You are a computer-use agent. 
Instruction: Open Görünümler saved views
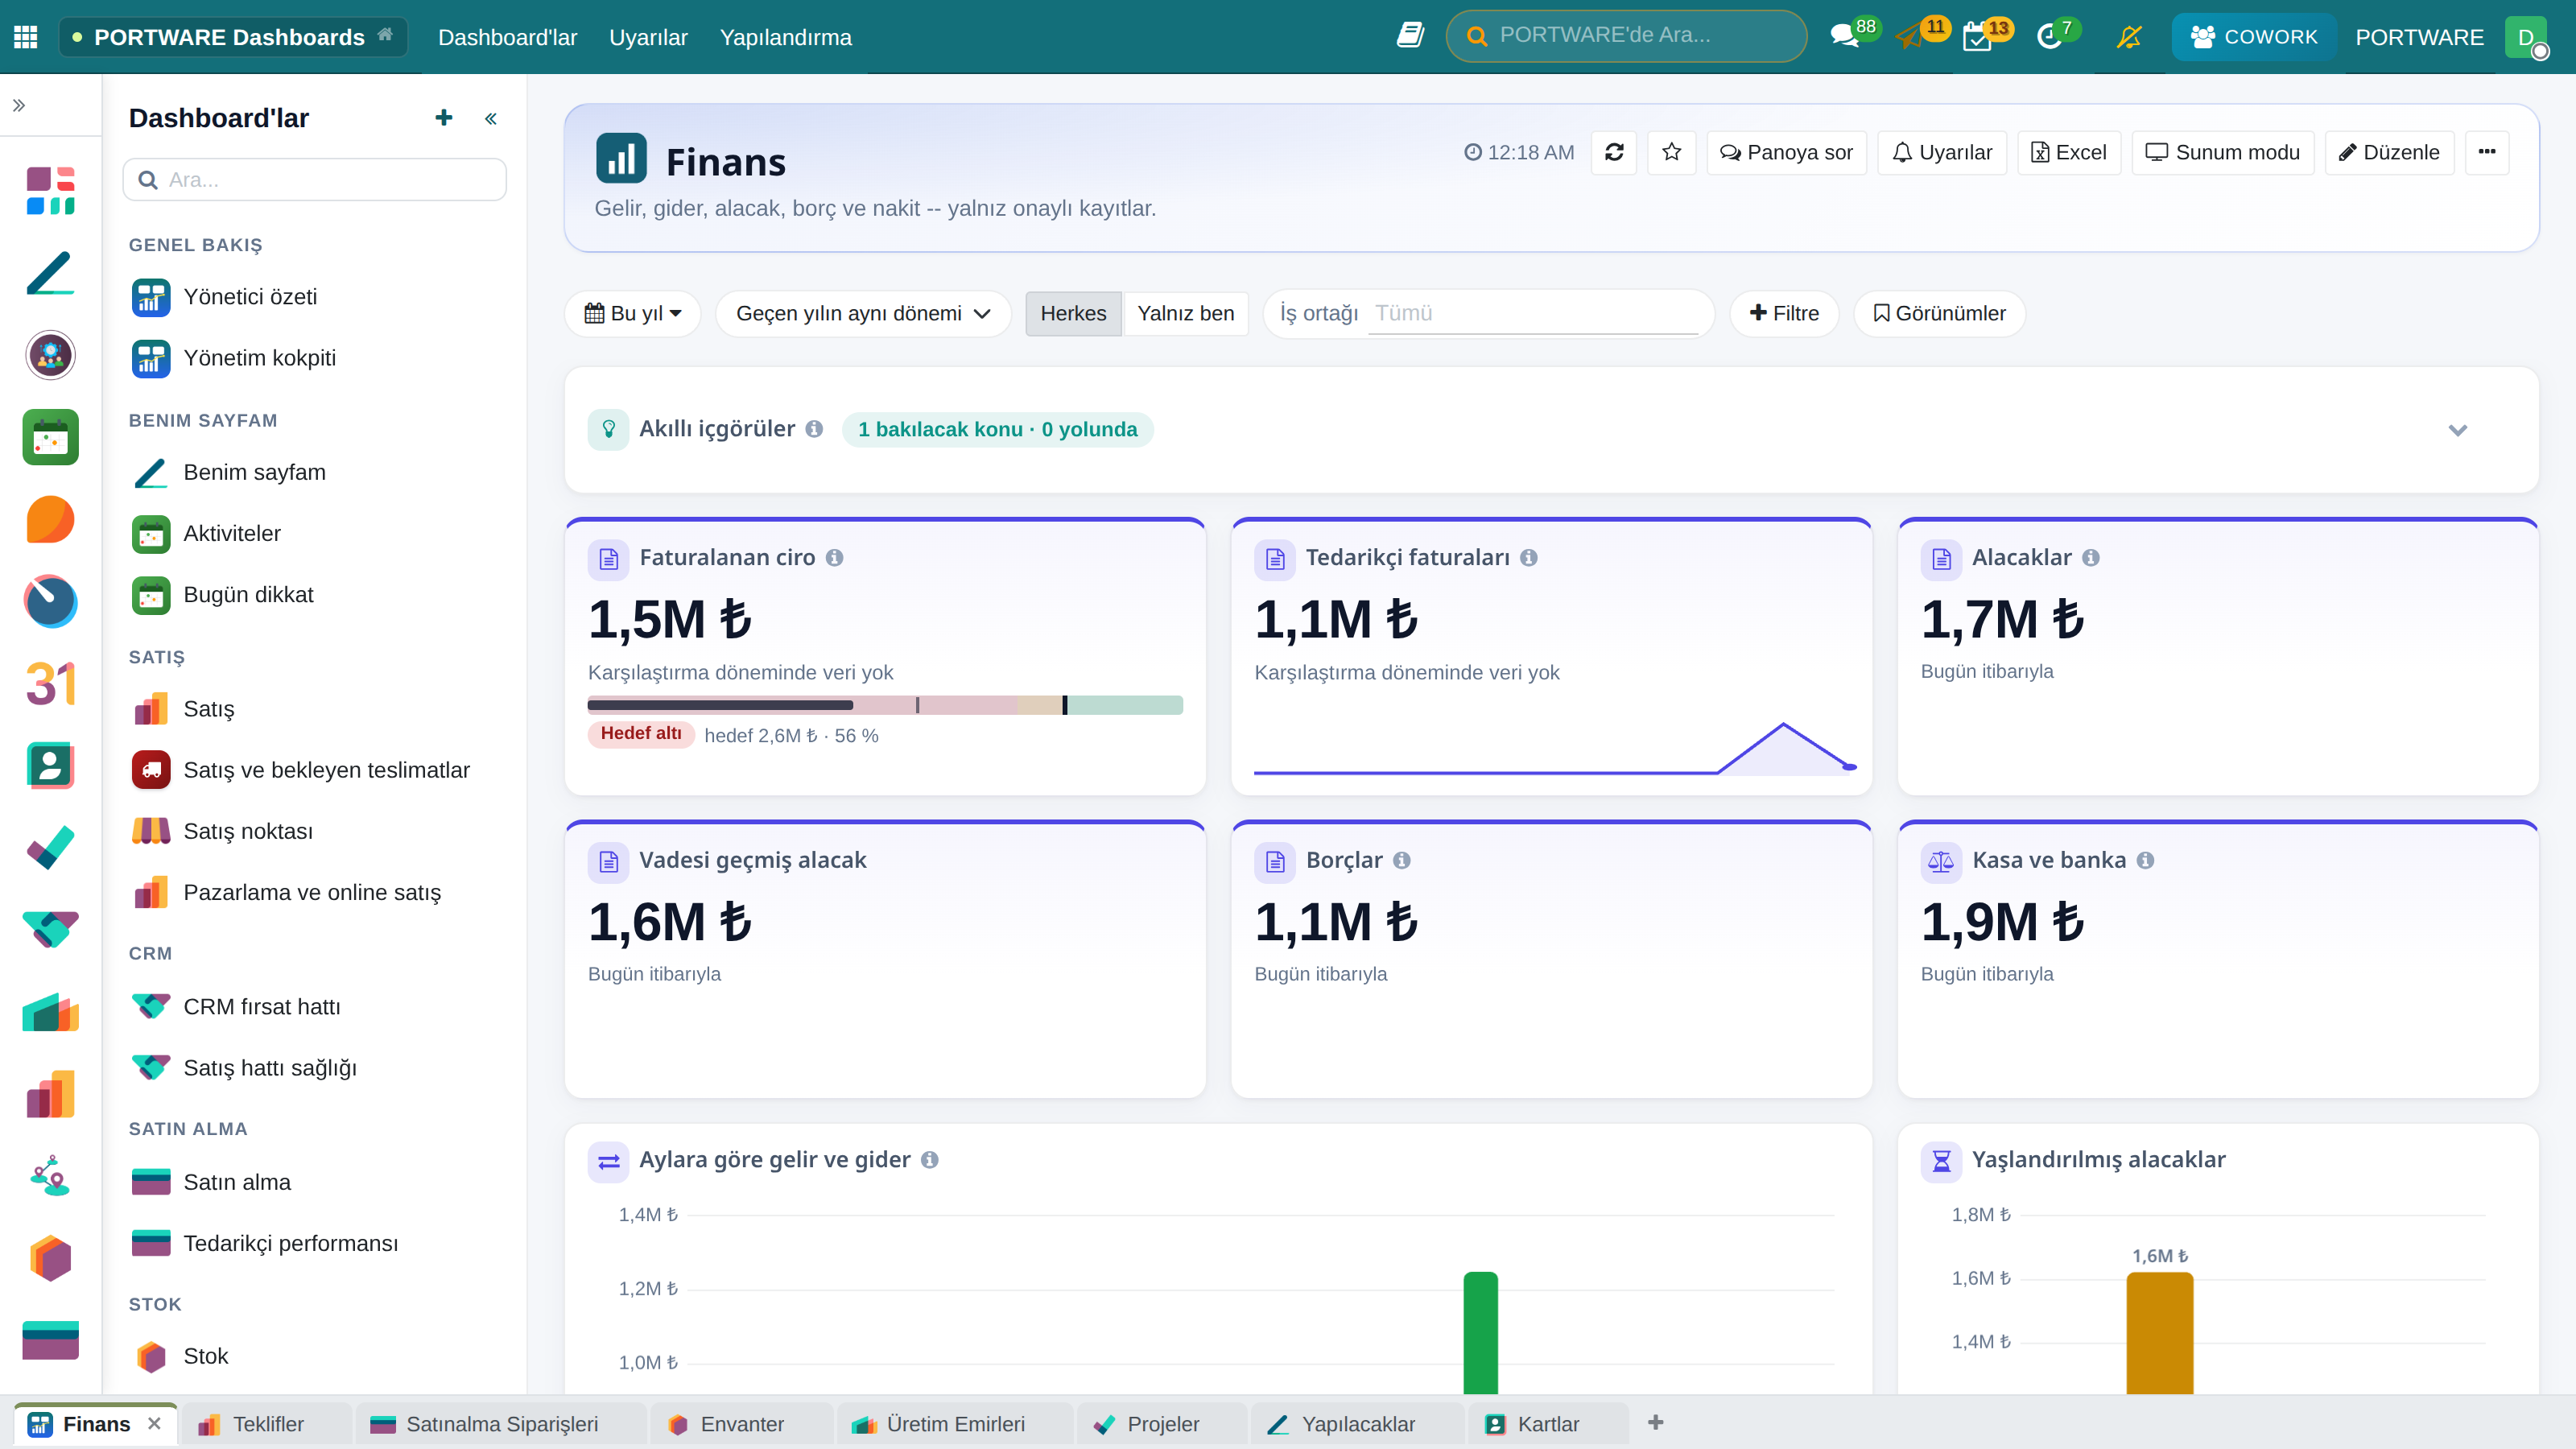1939,313
